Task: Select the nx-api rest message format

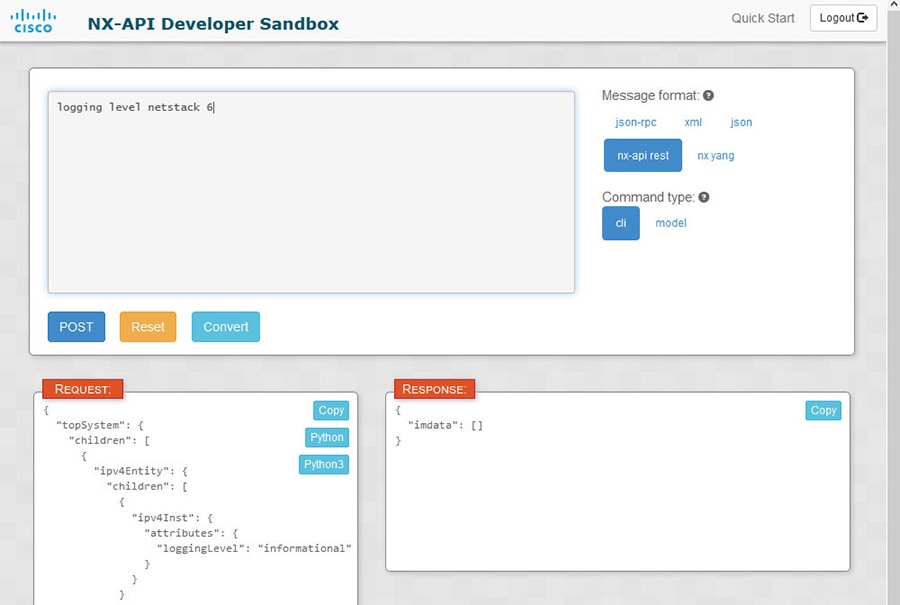Action: point(642,155)
